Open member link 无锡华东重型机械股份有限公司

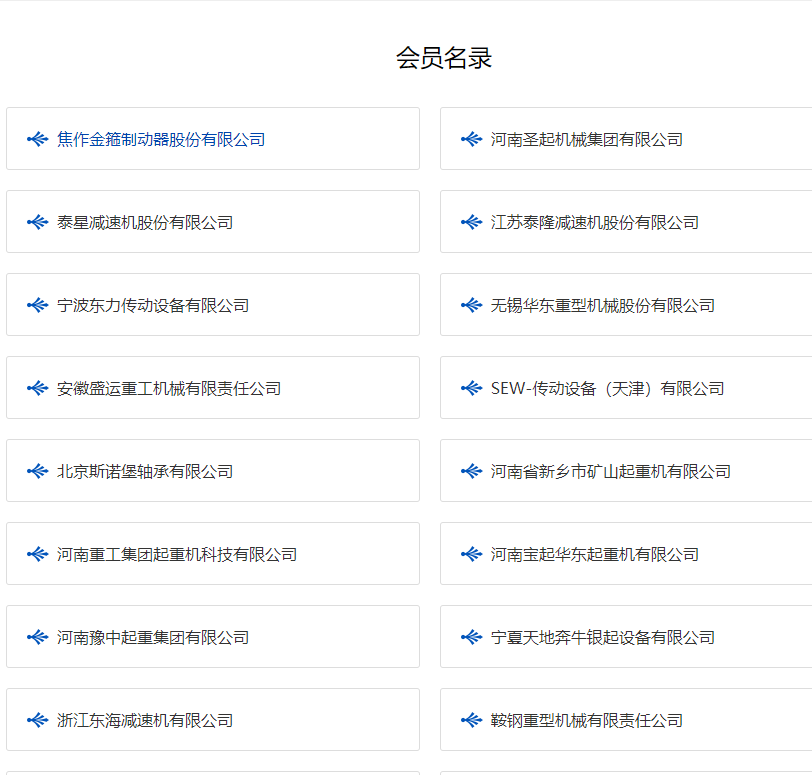click(x=603, y=305)
